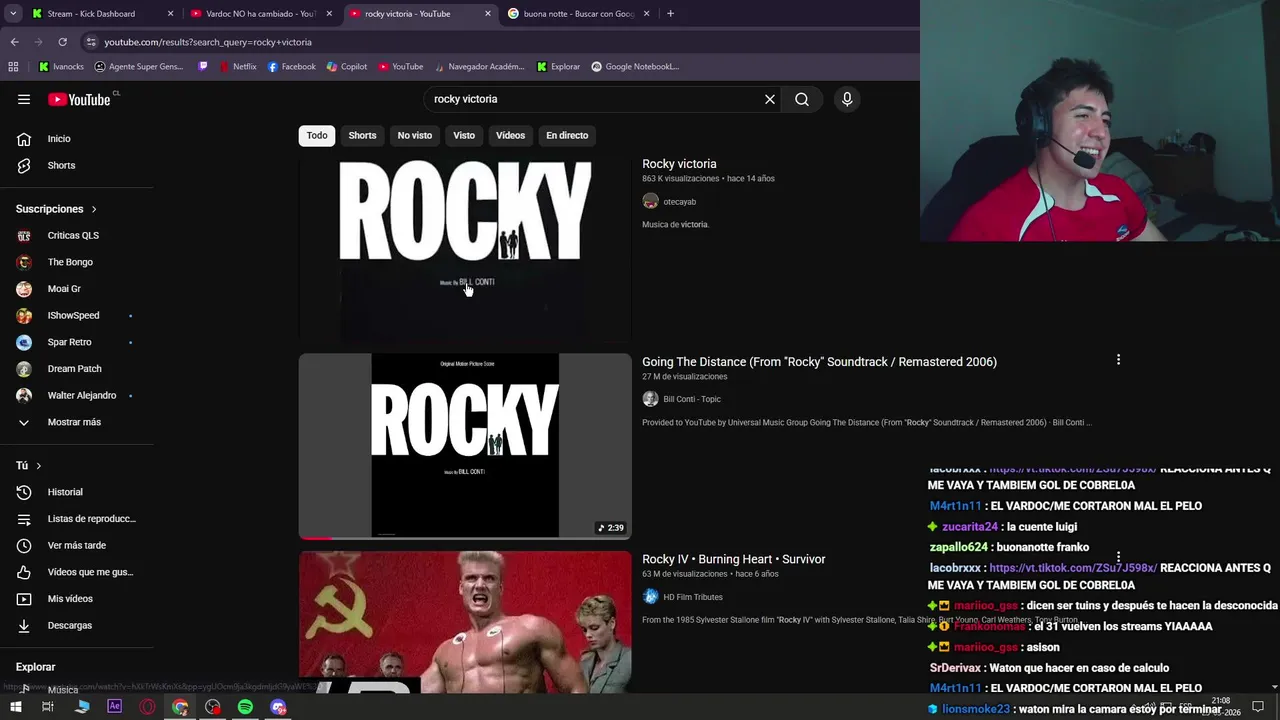Open After Effects from the taskbar
This screenshot has width=1280, height=720.
tap(114, 707)
